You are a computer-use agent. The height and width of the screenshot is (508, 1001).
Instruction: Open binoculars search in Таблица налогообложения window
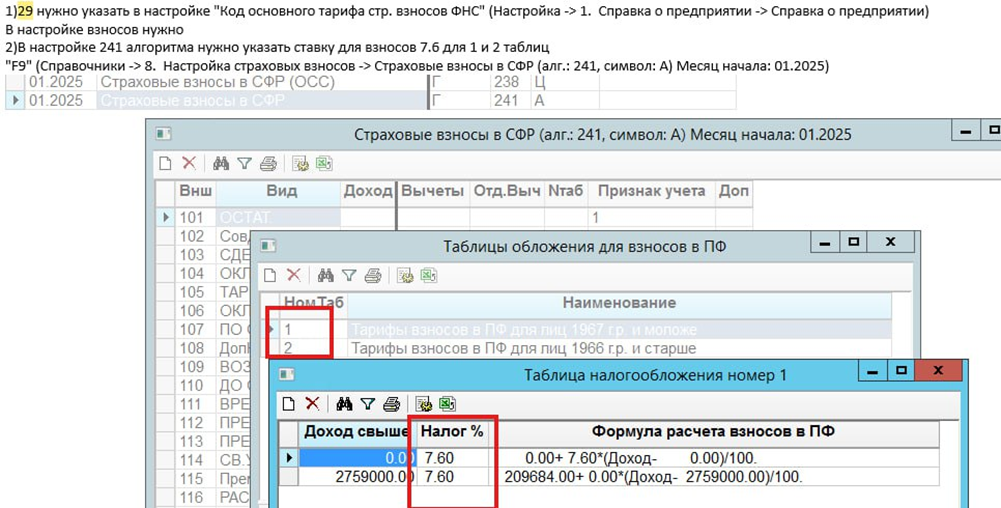pos(344,403)
